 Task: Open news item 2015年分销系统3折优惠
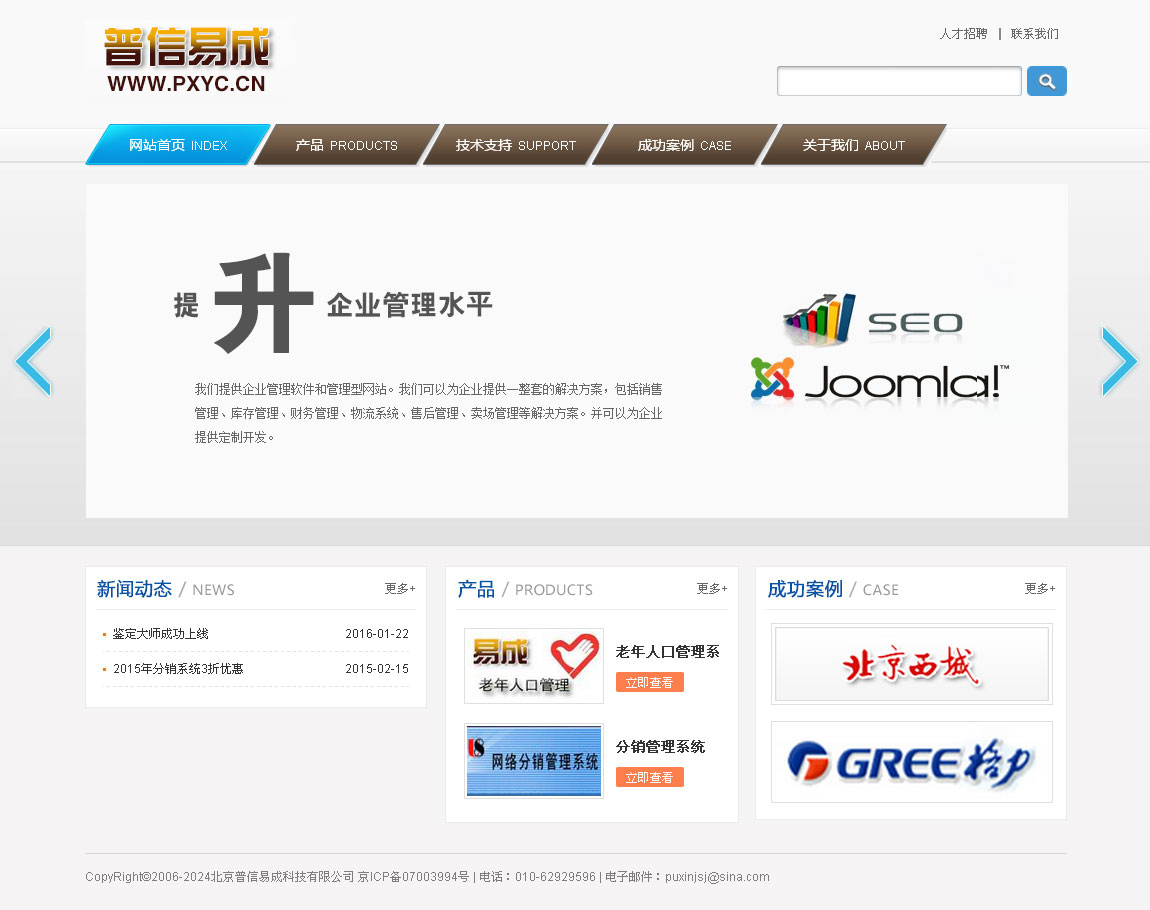click(x=178, y=669)
